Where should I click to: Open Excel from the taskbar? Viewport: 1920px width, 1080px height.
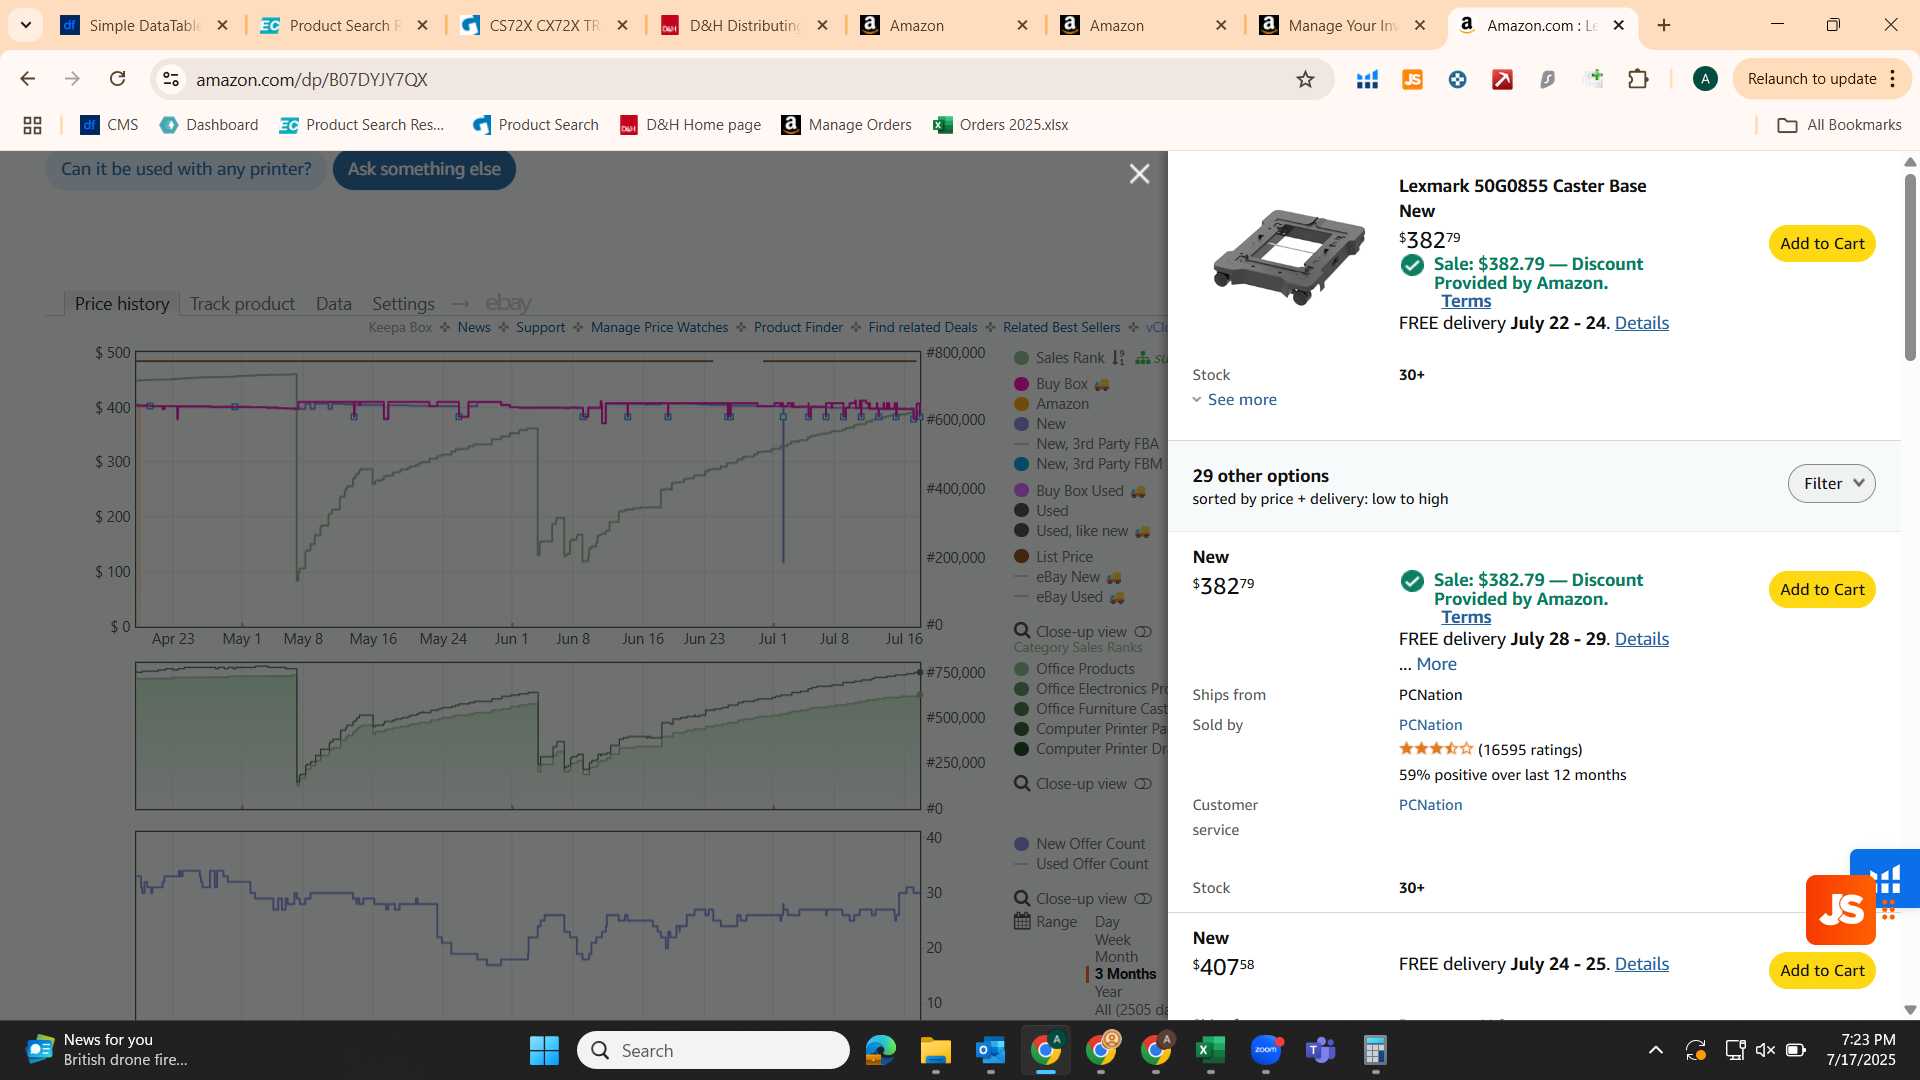pos(1210,1050)
